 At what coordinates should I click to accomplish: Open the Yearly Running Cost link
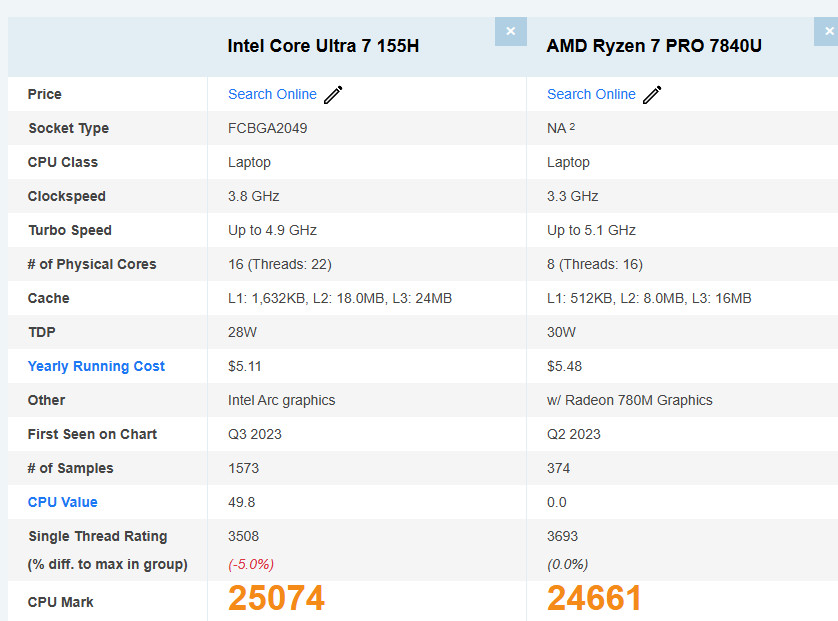point(96,366)
